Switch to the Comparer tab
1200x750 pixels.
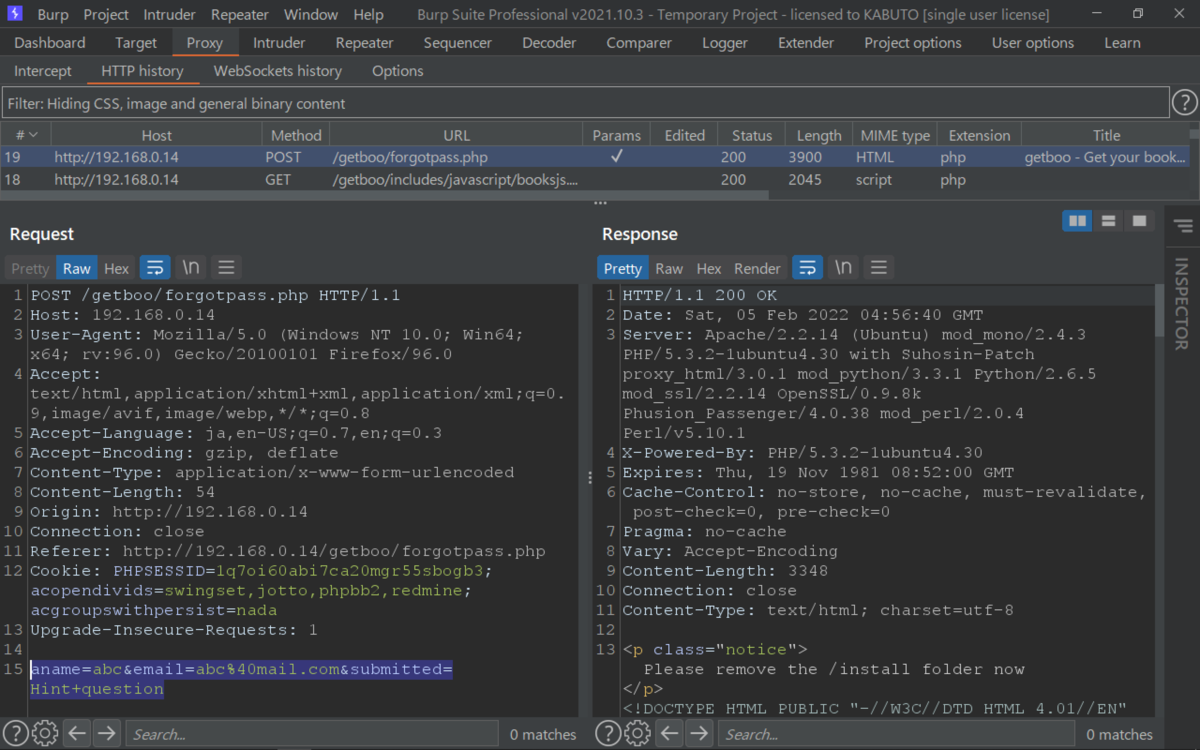639,43
